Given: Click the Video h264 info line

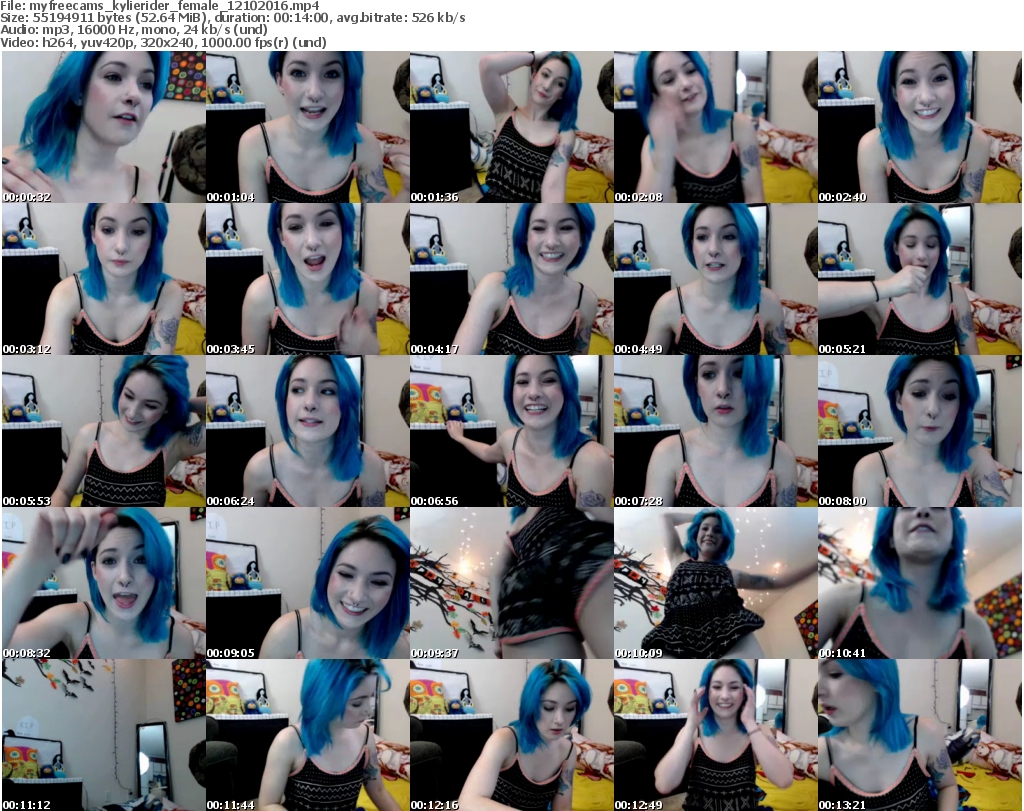Looking at the screenshot, I should click(x=163, y=42).
